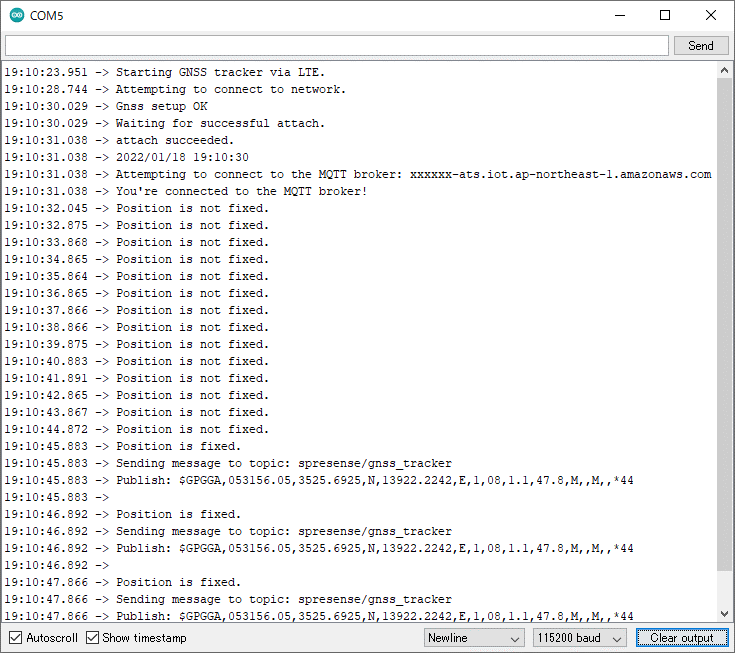Minimize the COM5 serial monitor window
Viewport: 735px width, 653px height.
(619, 16)
